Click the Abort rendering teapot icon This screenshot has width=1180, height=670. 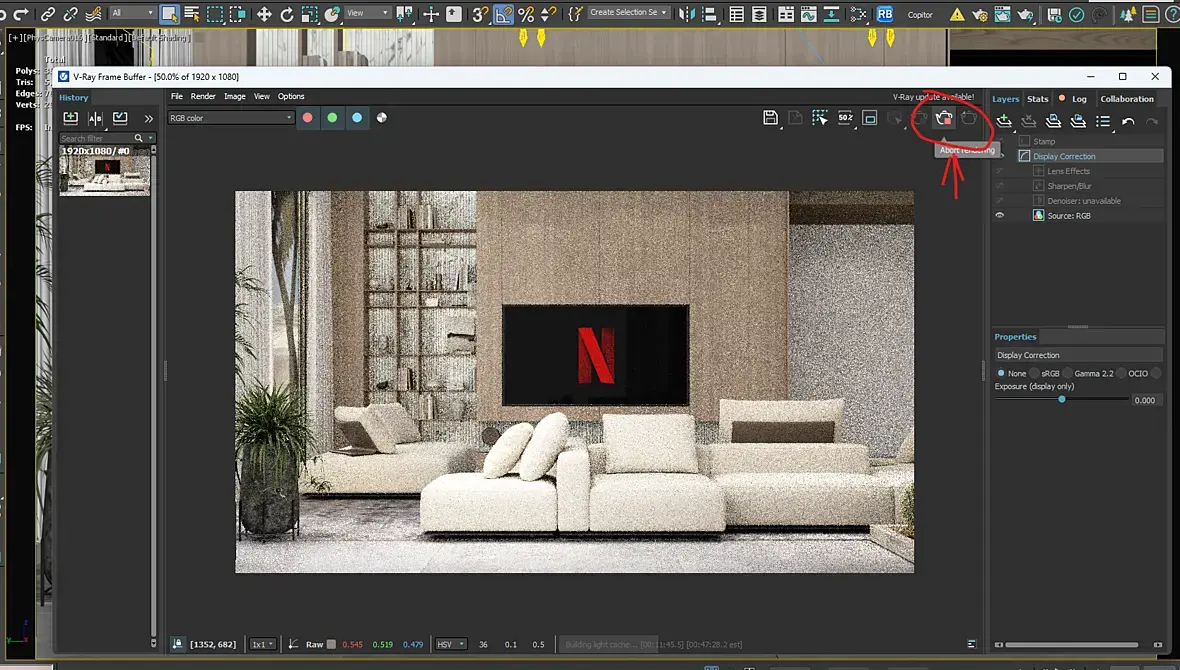[x=944, y=118]
